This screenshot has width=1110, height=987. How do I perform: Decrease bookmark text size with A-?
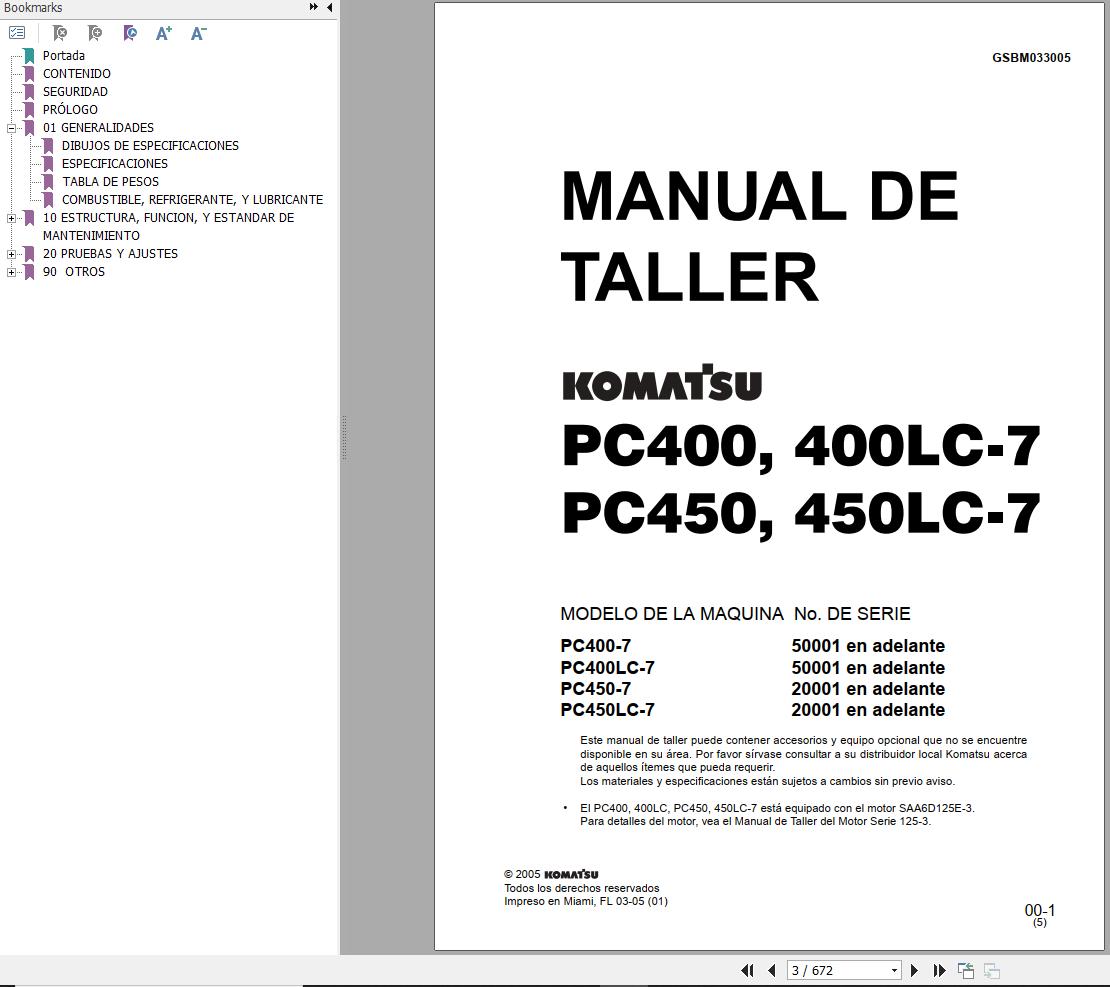click(198, 33)
